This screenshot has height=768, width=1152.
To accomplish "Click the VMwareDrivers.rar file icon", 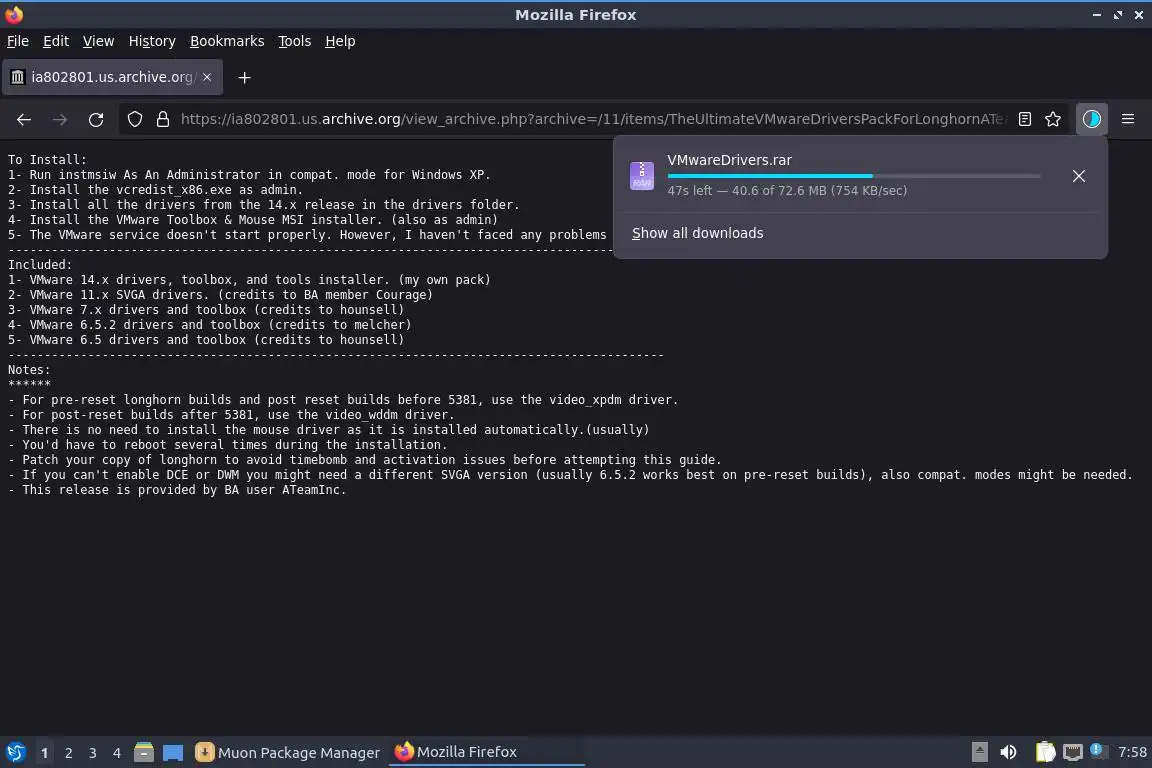I will tap(641, 176).
